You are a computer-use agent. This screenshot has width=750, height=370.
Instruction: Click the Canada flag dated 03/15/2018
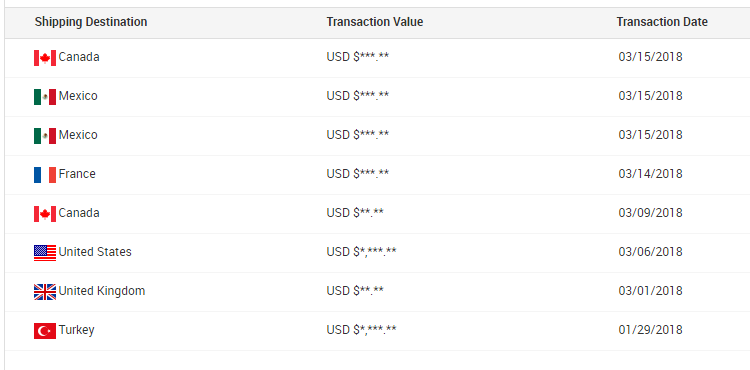pyautogui.click(x=45, y=58)
